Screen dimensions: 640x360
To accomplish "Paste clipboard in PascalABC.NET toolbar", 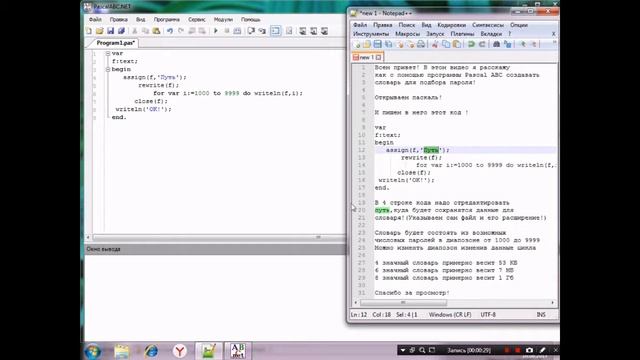I will pyautogui.click(x=156, y=31).
